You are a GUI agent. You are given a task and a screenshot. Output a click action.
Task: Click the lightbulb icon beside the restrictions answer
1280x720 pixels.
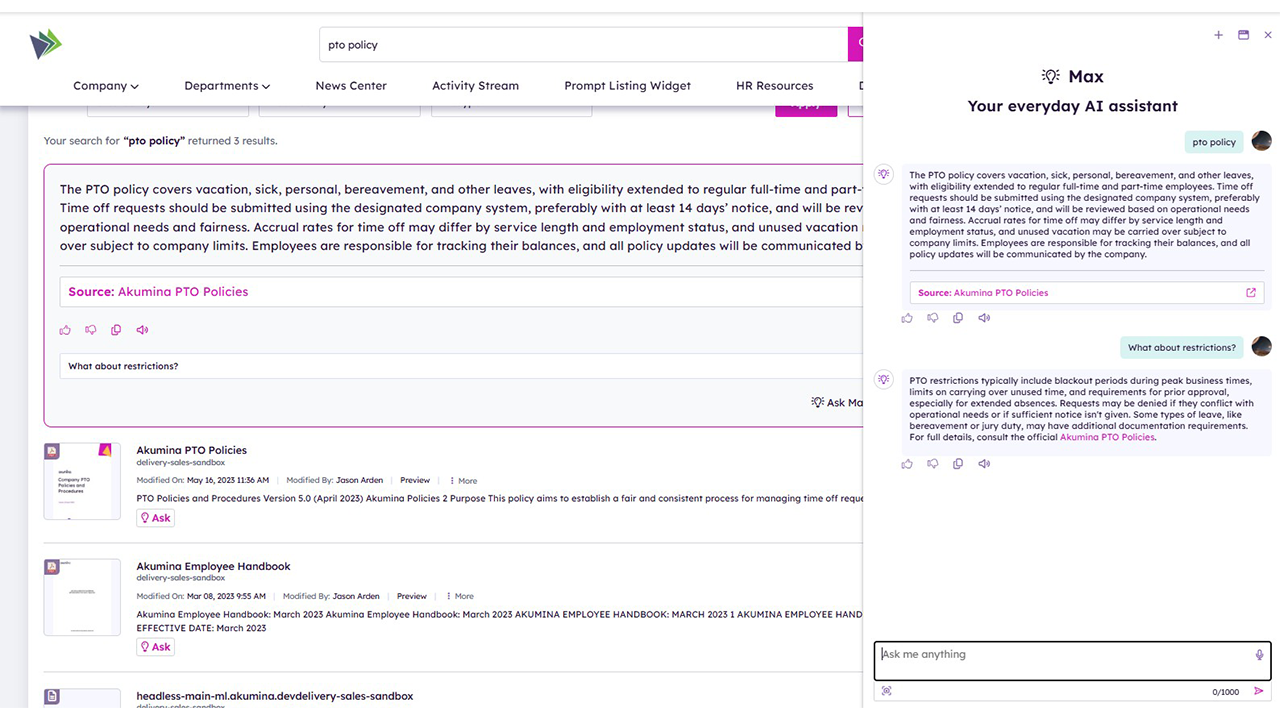(x=884, y=379)
